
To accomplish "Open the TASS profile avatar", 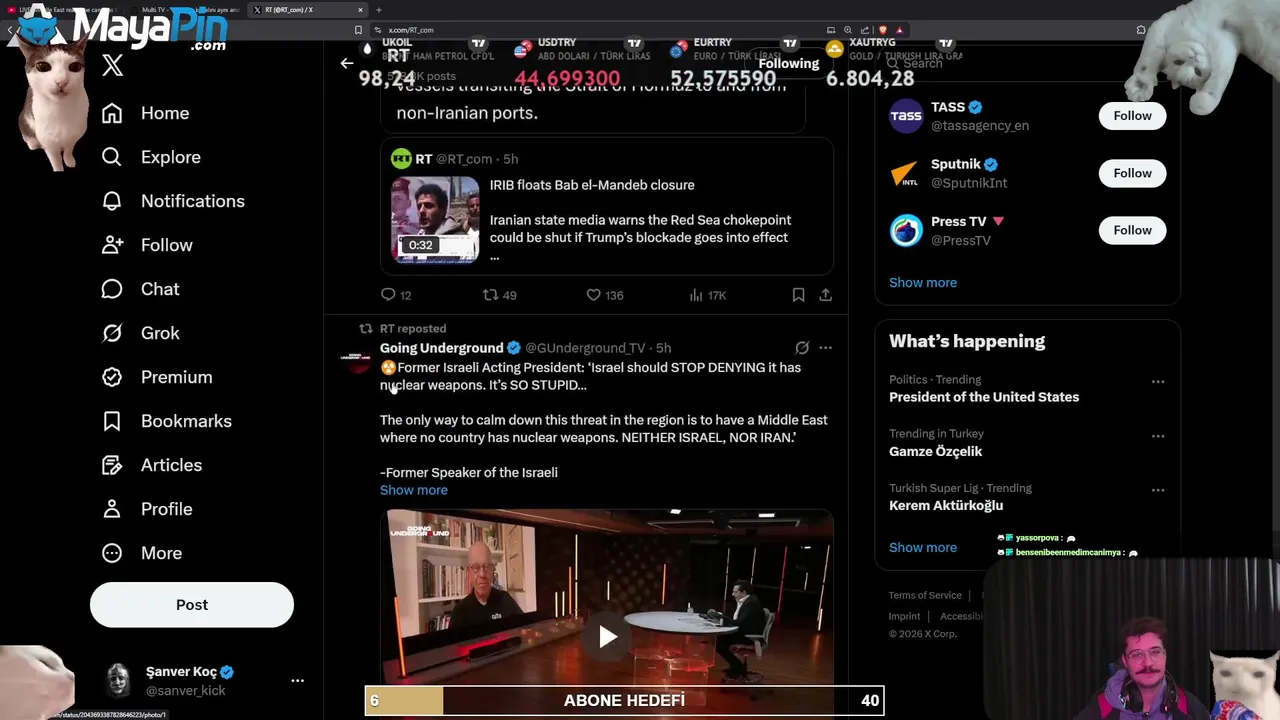I will [906, 116].
